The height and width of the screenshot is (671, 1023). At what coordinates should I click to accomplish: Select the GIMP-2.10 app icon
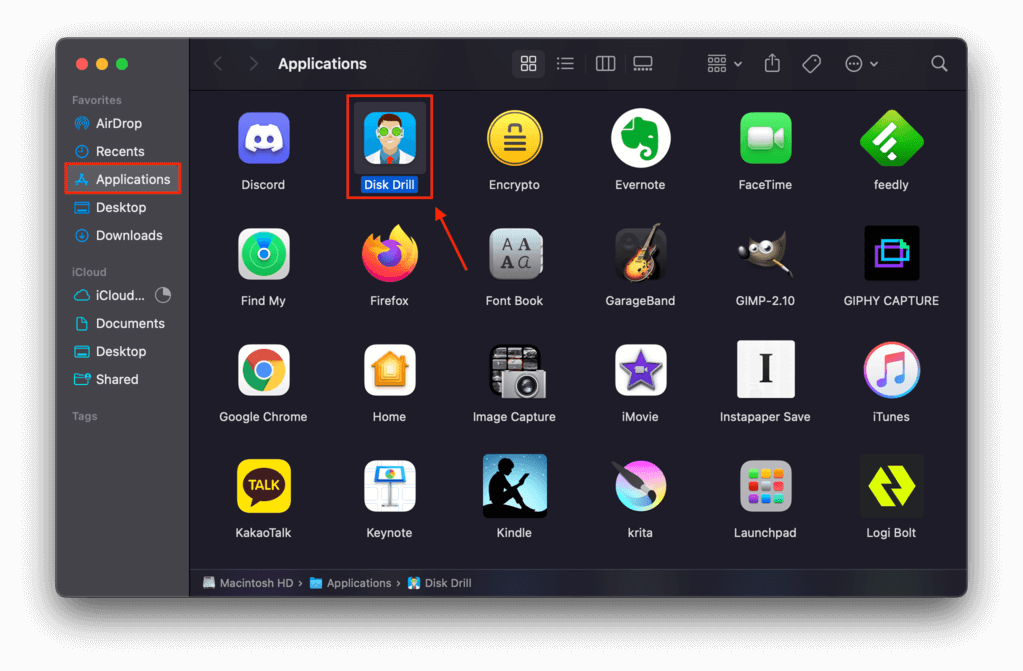tap(765, 254)
